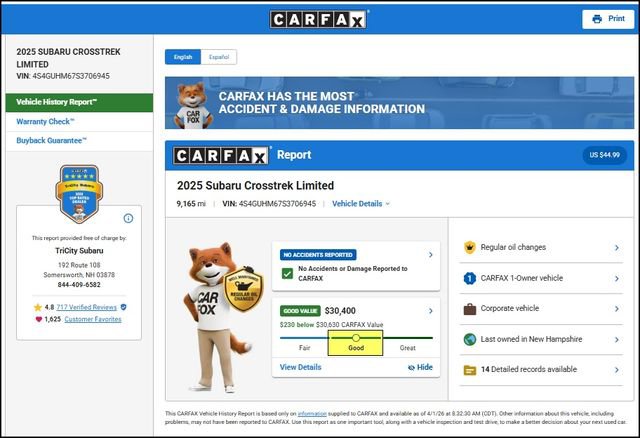This screenshot has height=438, width=640.
Task: Click the pink heart favorites icon
Action: (x=39, y=319)
